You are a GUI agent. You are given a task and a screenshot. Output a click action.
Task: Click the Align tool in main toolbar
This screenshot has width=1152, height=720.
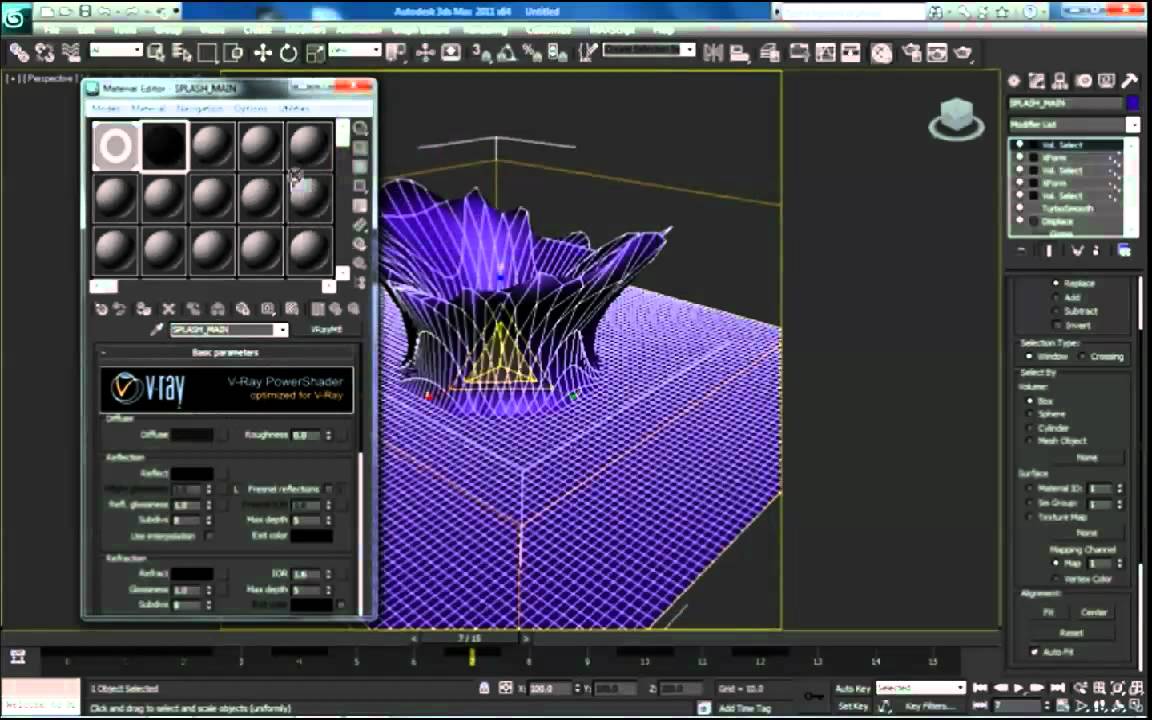click(x=739, y=52)
